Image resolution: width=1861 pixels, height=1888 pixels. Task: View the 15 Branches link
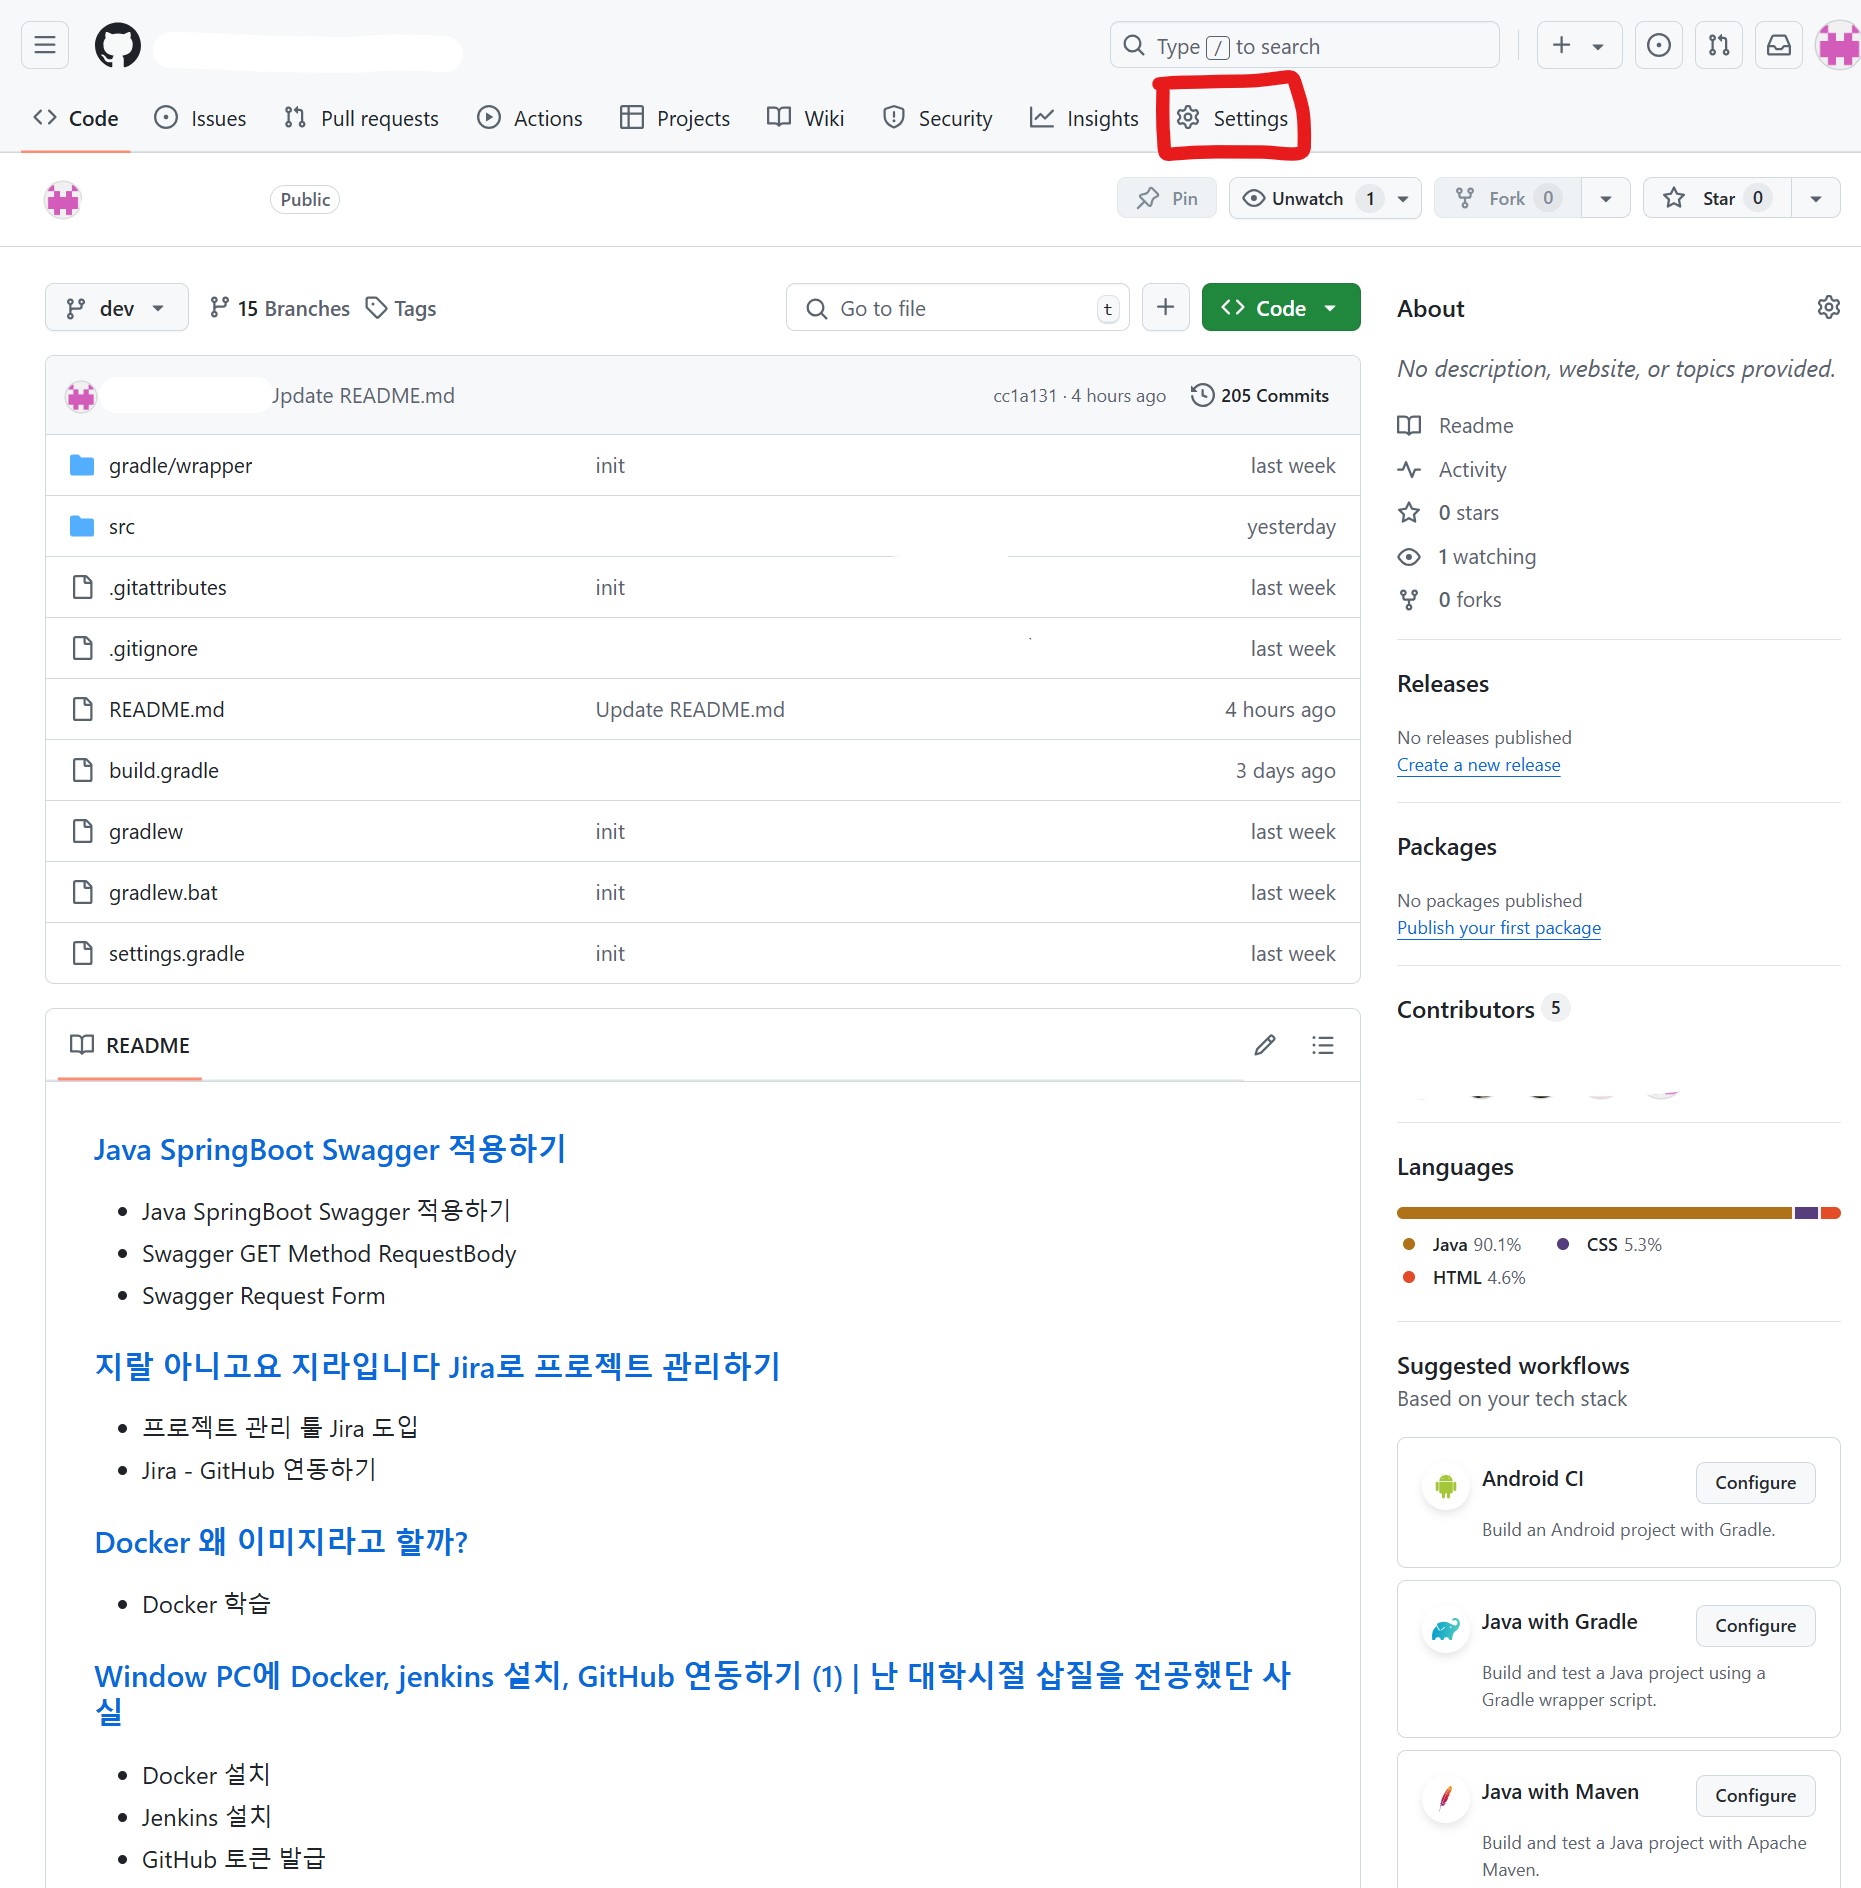(x=280, y=308)
